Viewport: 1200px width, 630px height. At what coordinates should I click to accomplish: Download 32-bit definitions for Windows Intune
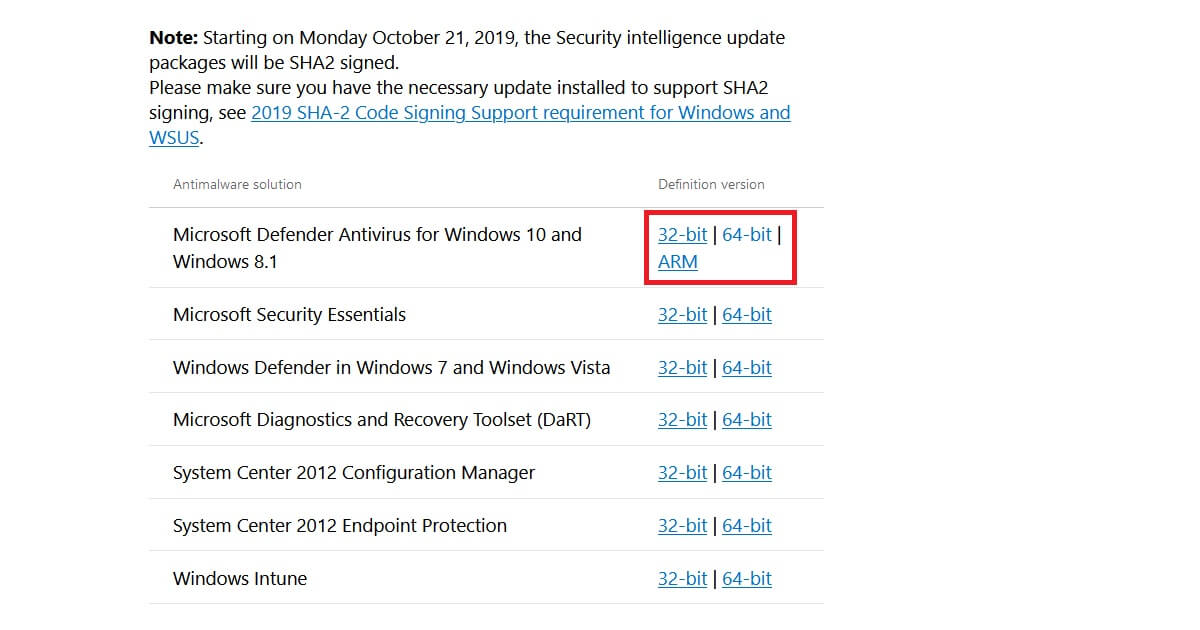pos(682,578)
